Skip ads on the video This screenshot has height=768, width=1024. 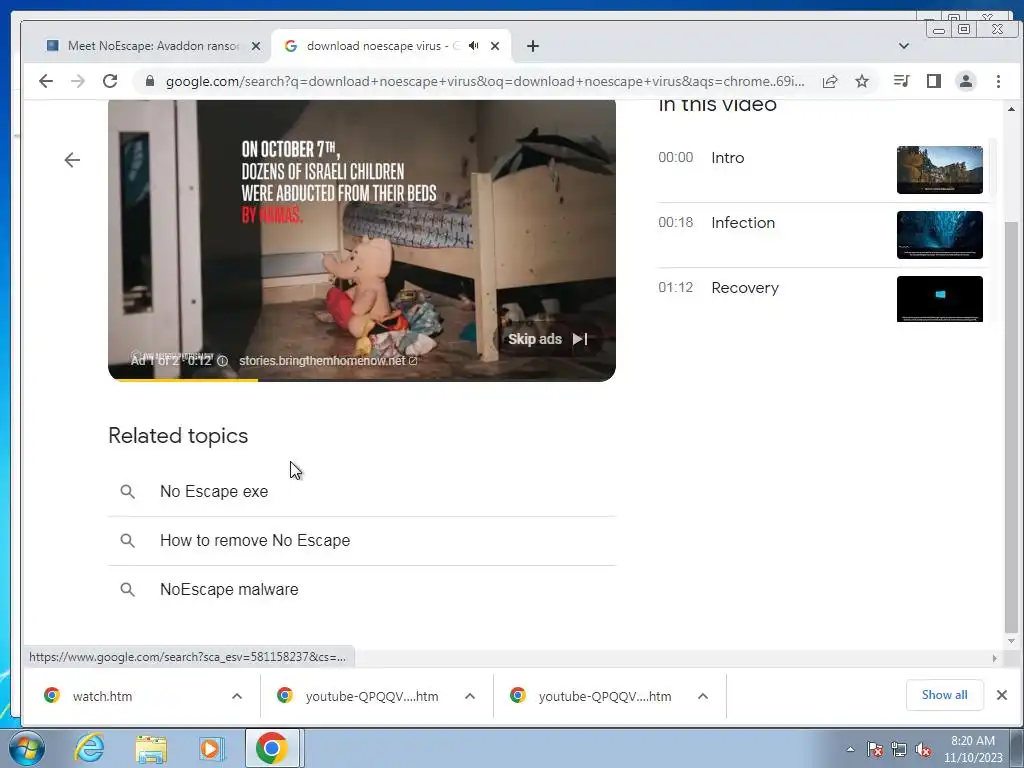547,339
